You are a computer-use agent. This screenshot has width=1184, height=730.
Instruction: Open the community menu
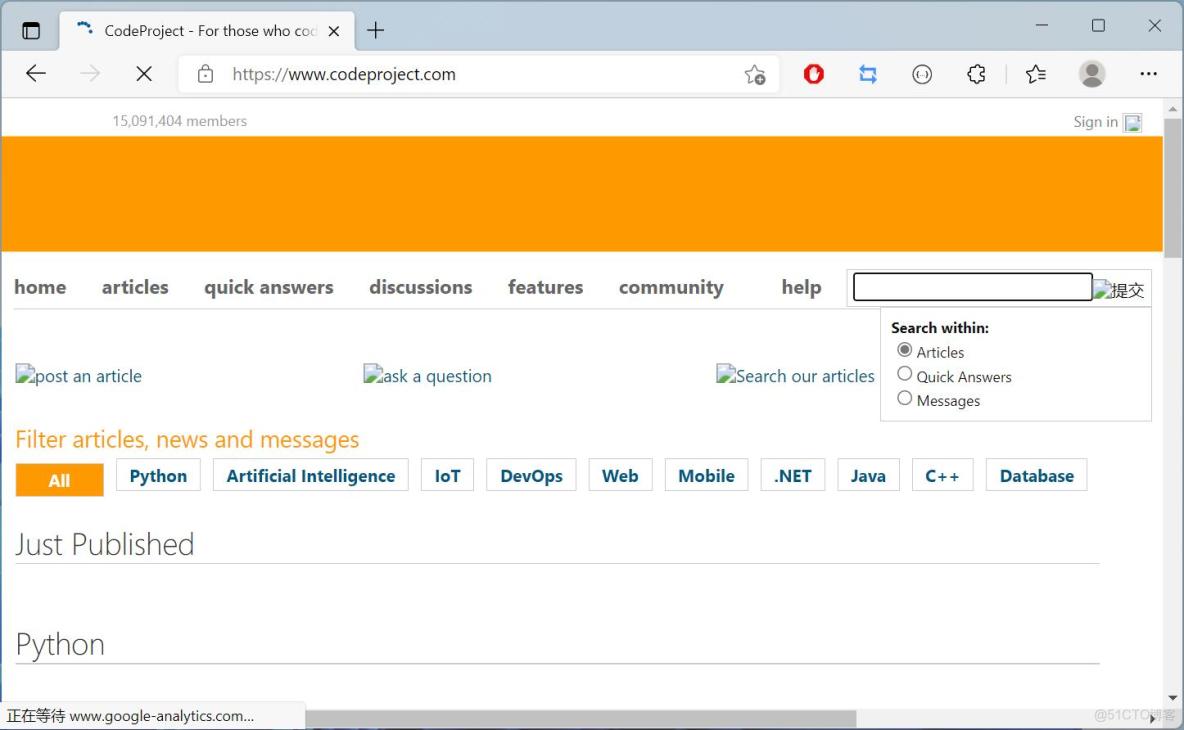click(671, 287)
